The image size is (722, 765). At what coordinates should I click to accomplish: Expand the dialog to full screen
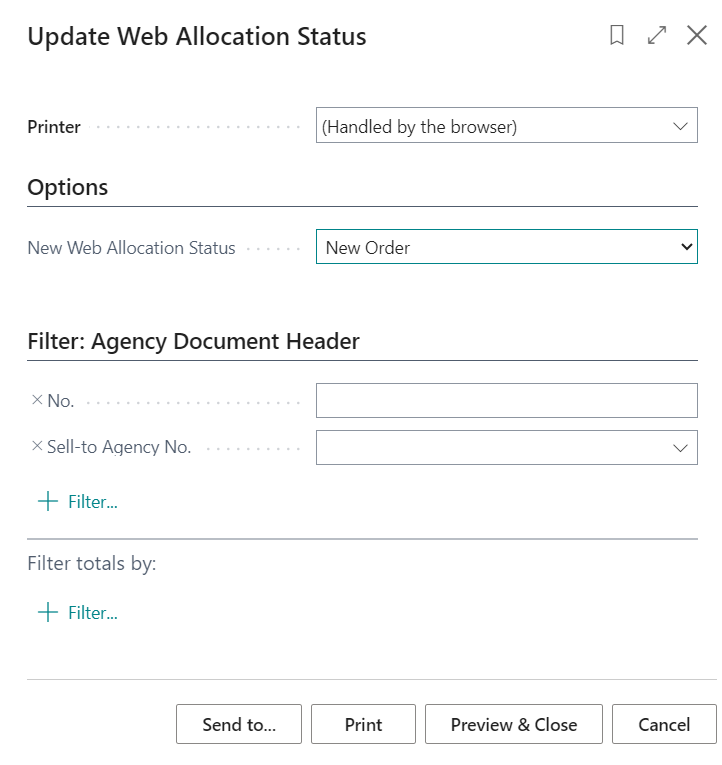(657, 36)
